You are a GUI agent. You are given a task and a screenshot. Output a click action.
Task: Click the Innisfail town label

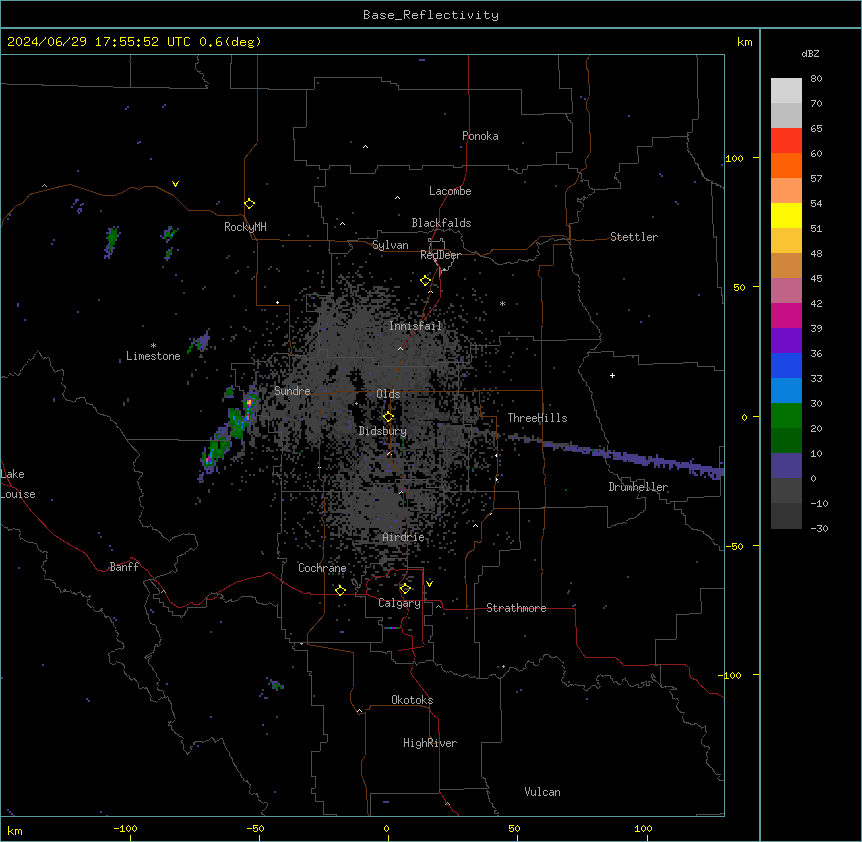click(416, 326)
